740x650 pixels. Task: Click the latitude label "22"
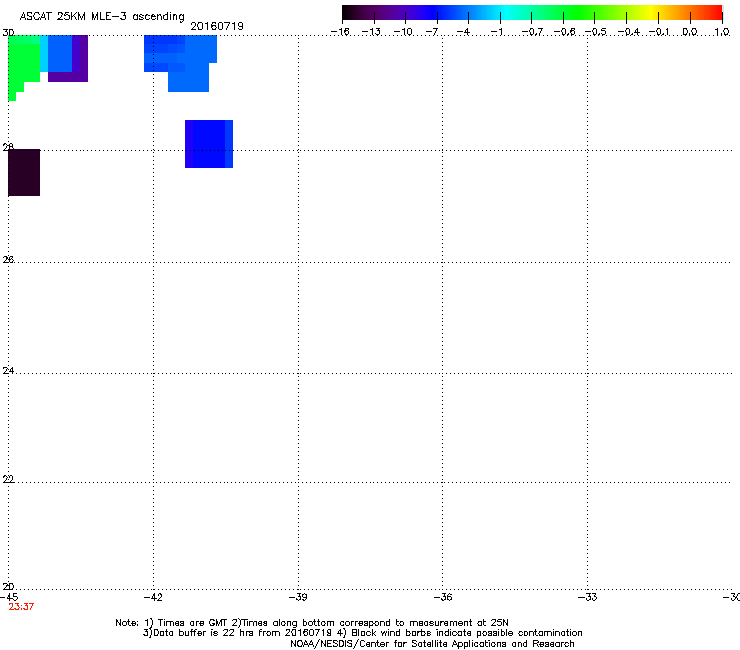8,479
